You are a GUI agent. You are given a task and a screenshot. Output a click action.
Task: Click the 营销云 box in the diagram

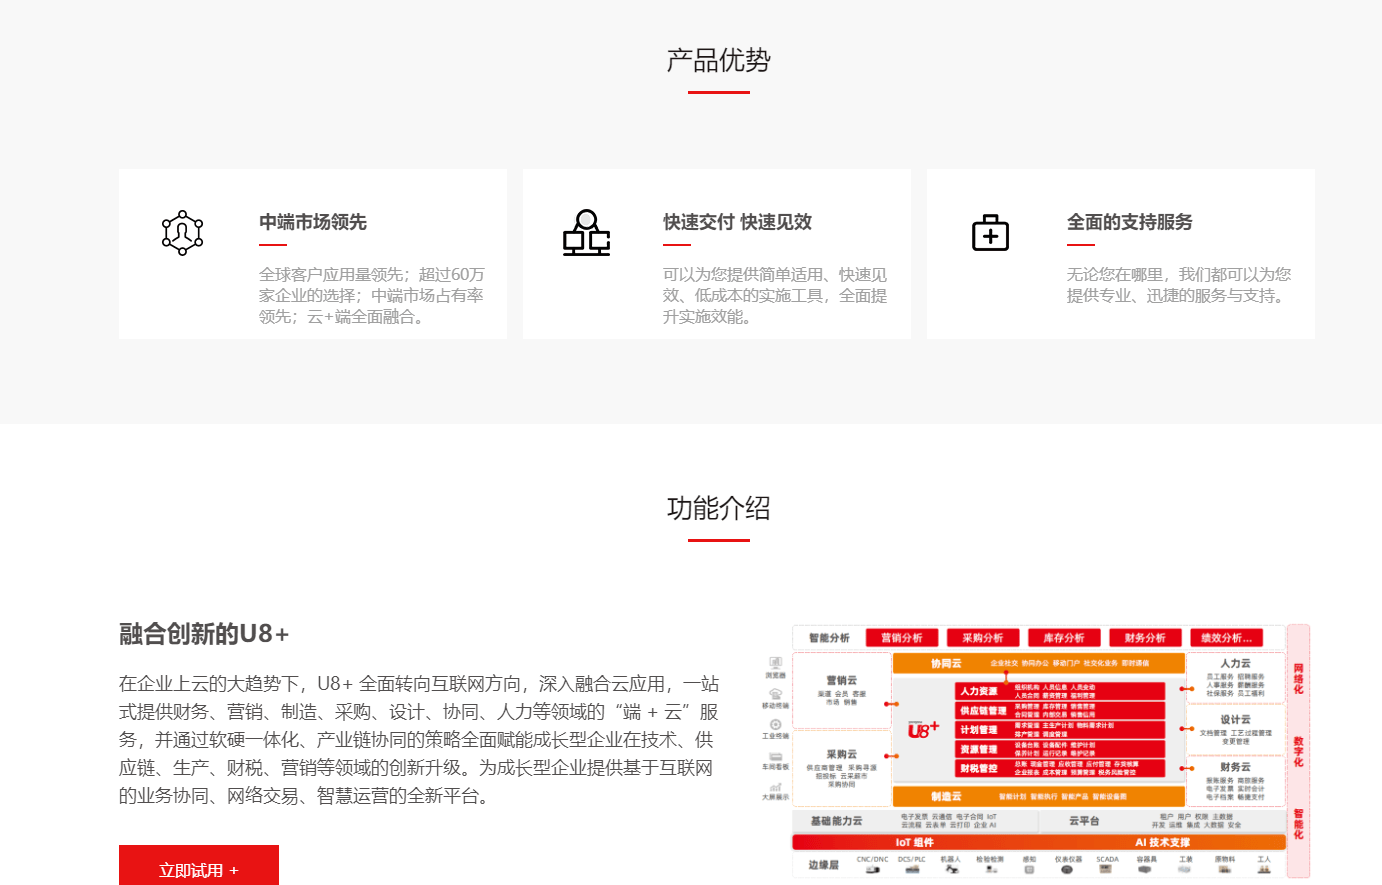point(842,691)
